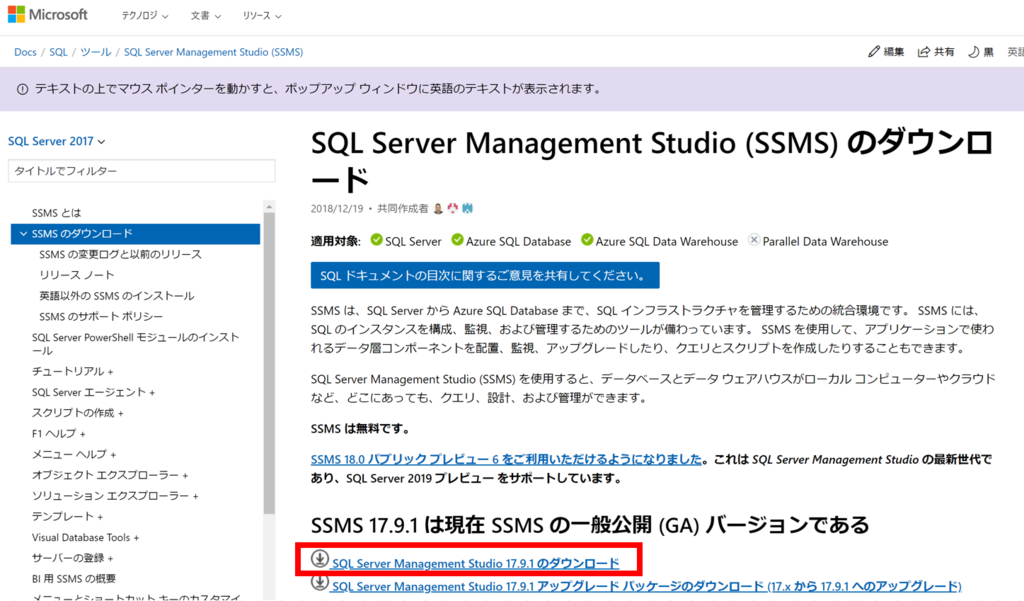Click the sidebar scrollbar up arrow
This screenshot has height=601, width=1024.
tap(269, 207)
